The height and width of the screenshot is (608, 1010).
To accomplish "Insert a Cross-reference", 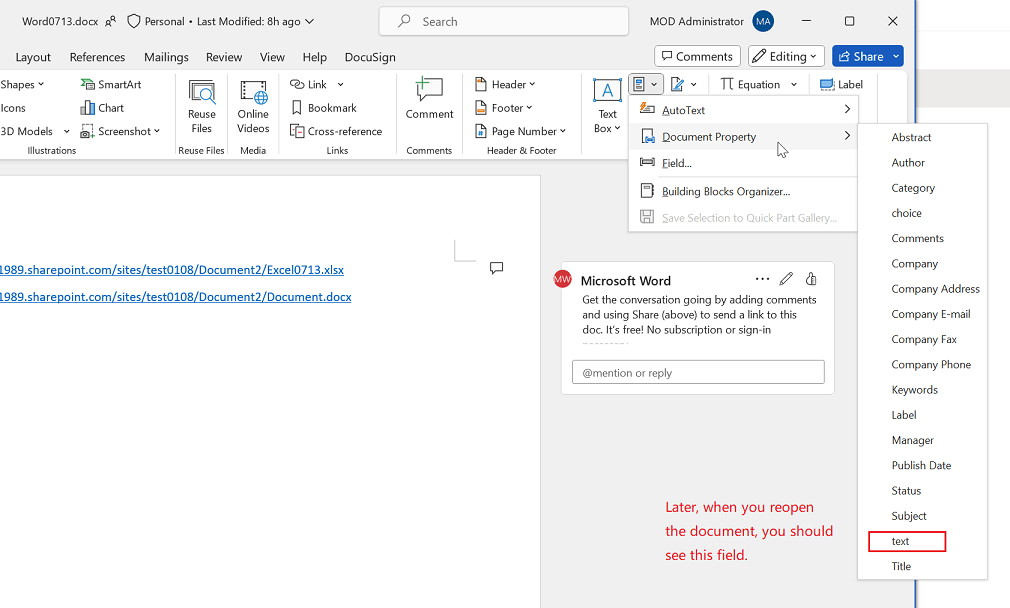I will click(336, 131).
